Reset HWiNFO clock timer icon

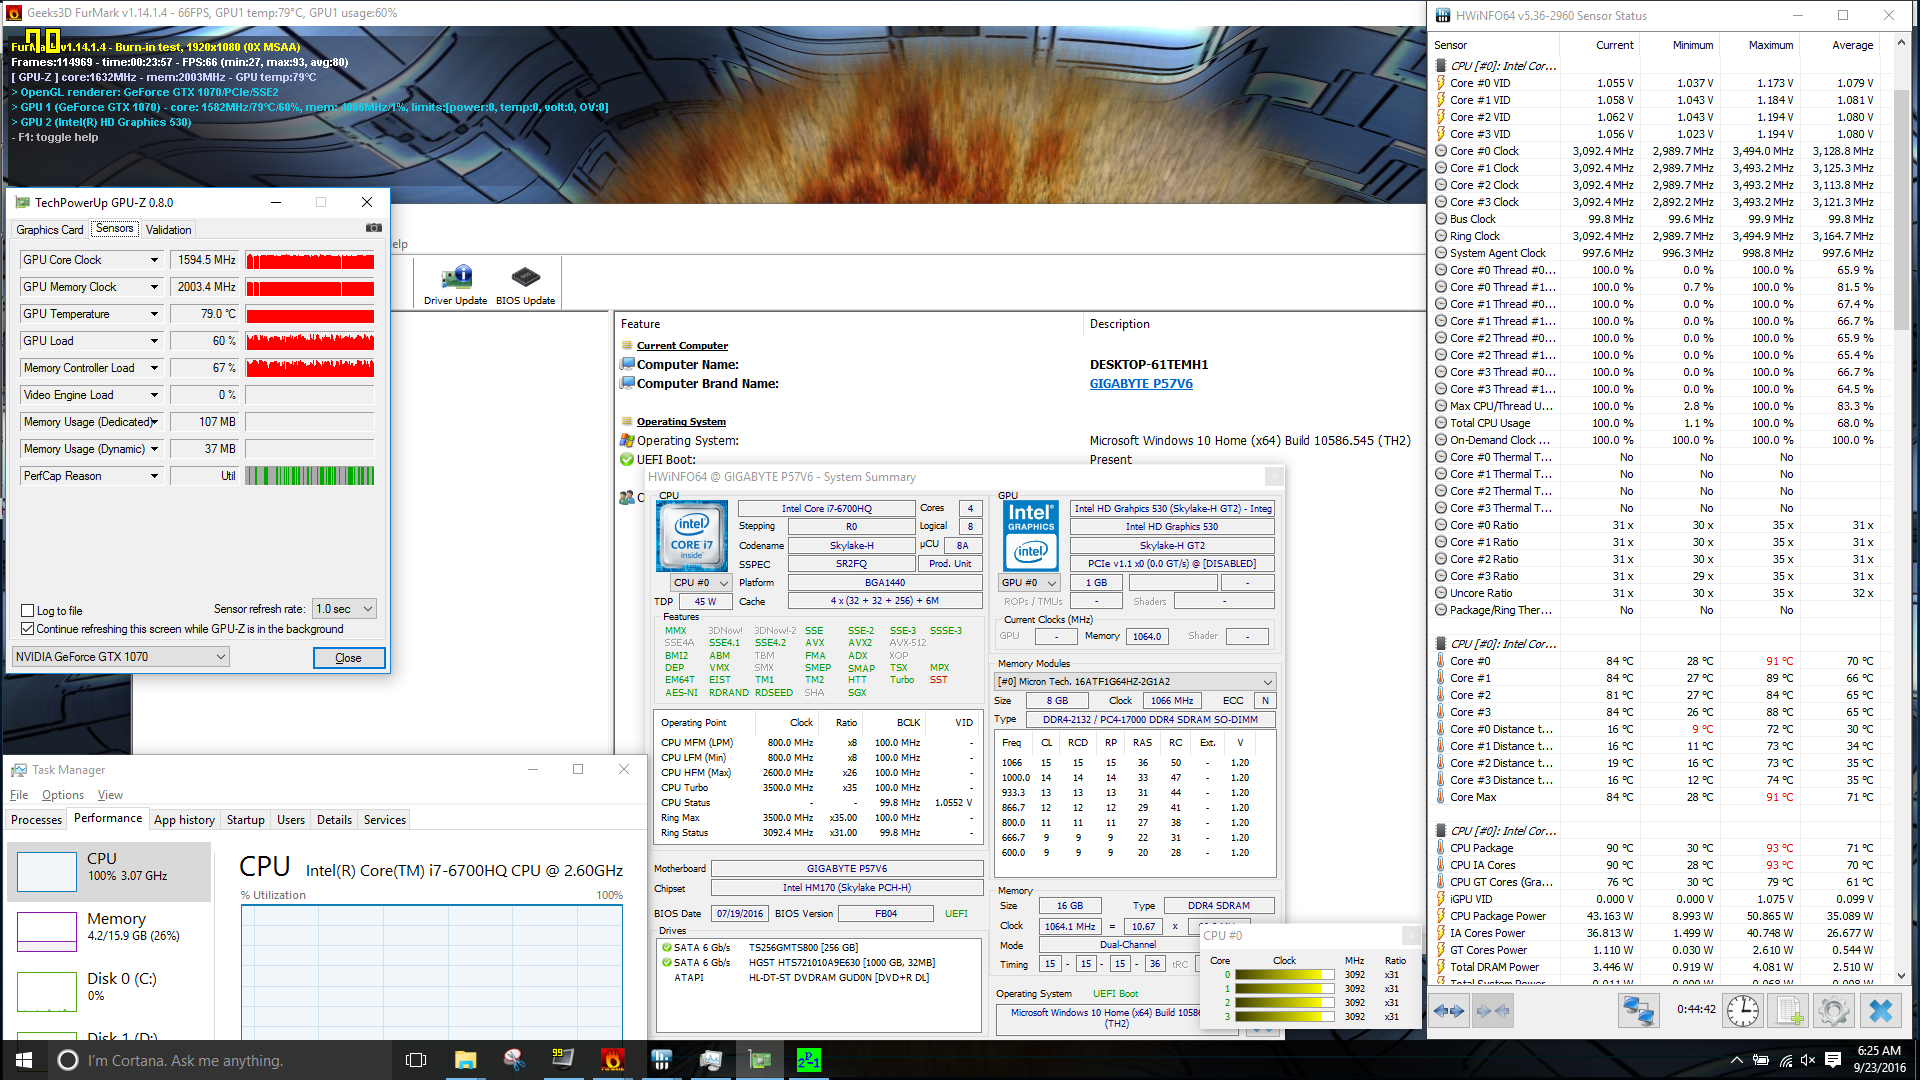1742,1011
